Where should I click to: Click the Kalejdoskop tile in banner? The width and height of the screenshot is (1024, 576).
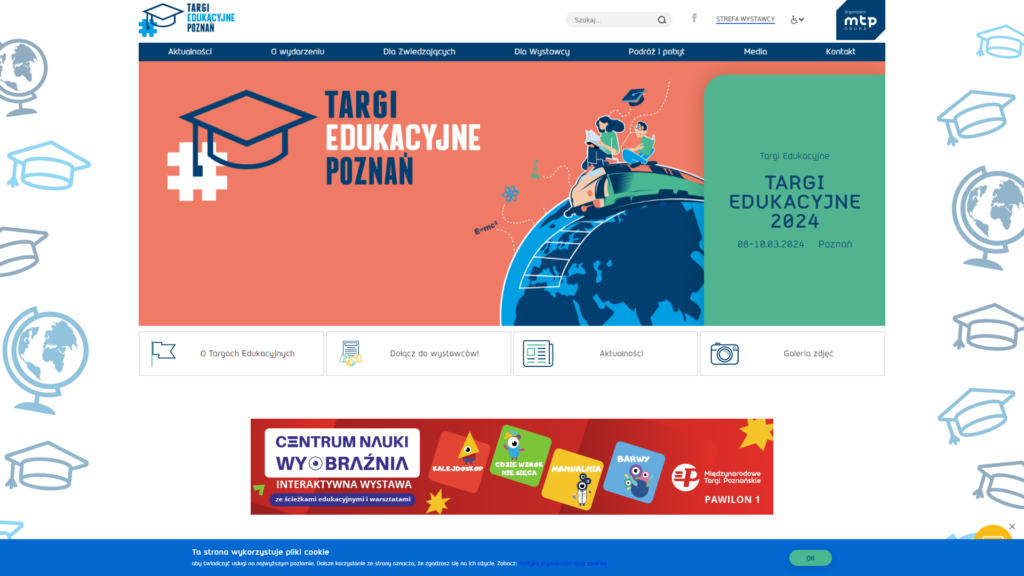[459, 461]
